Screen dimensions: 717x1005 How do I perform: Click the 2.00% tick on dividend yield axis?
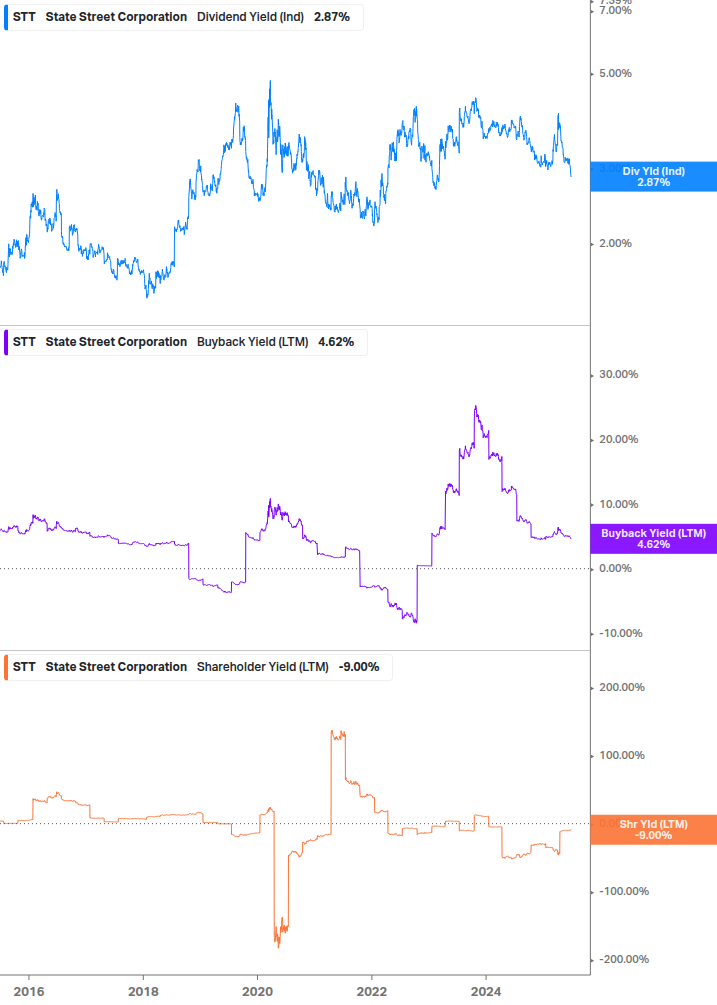[615, 244]
